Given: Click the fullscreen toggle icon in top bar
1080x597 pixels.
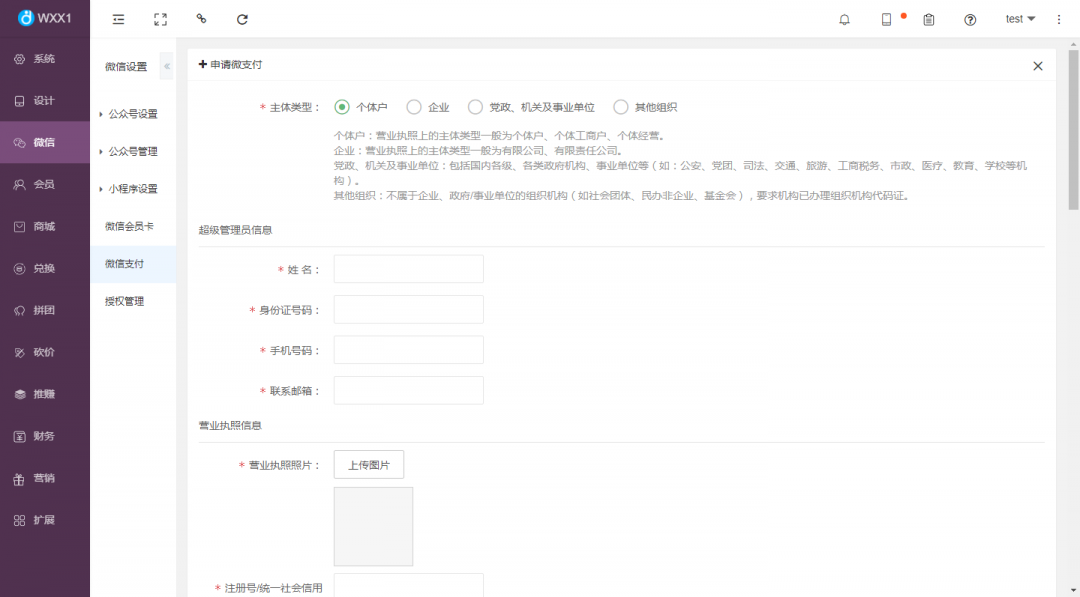Looking at the screenshot, I should [x=160, y=19].
